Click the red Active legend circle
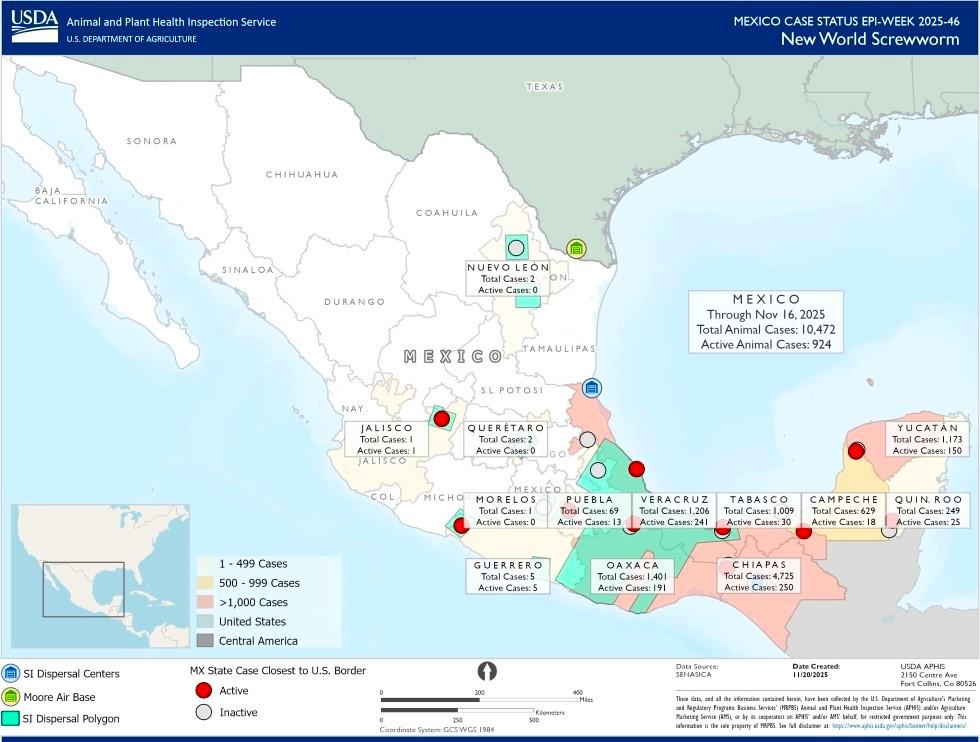The image size is (980, 742). (205, 691)
